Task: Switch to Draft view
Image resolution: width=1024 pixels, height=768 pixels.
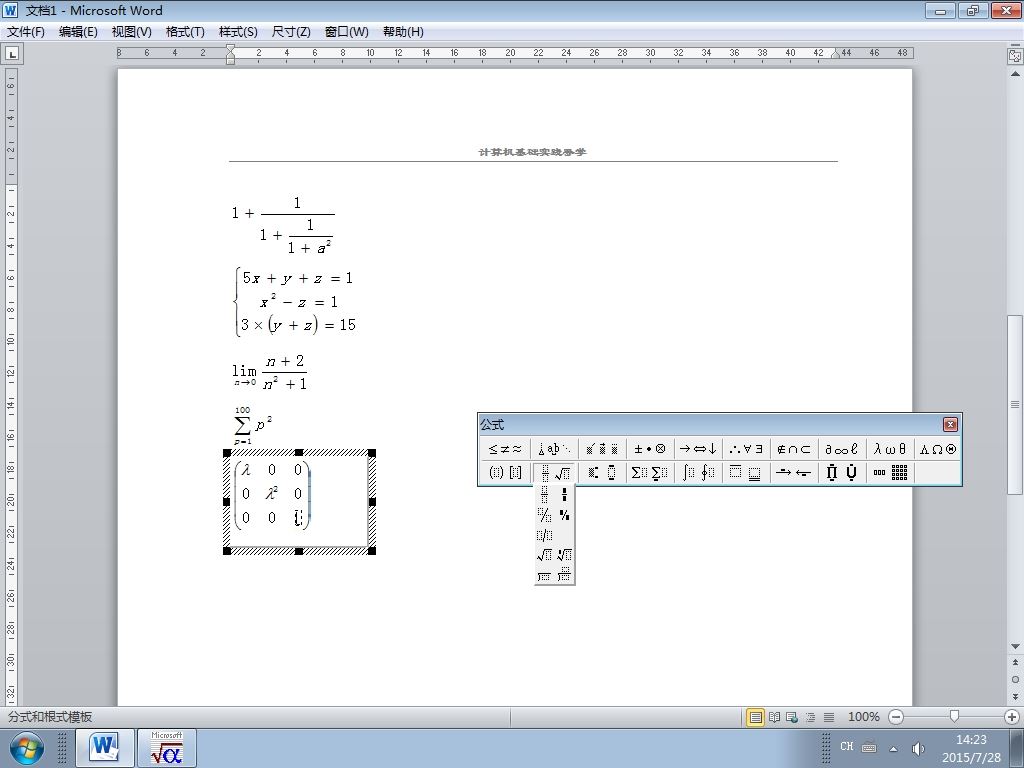Action: (x=829, y=717)
